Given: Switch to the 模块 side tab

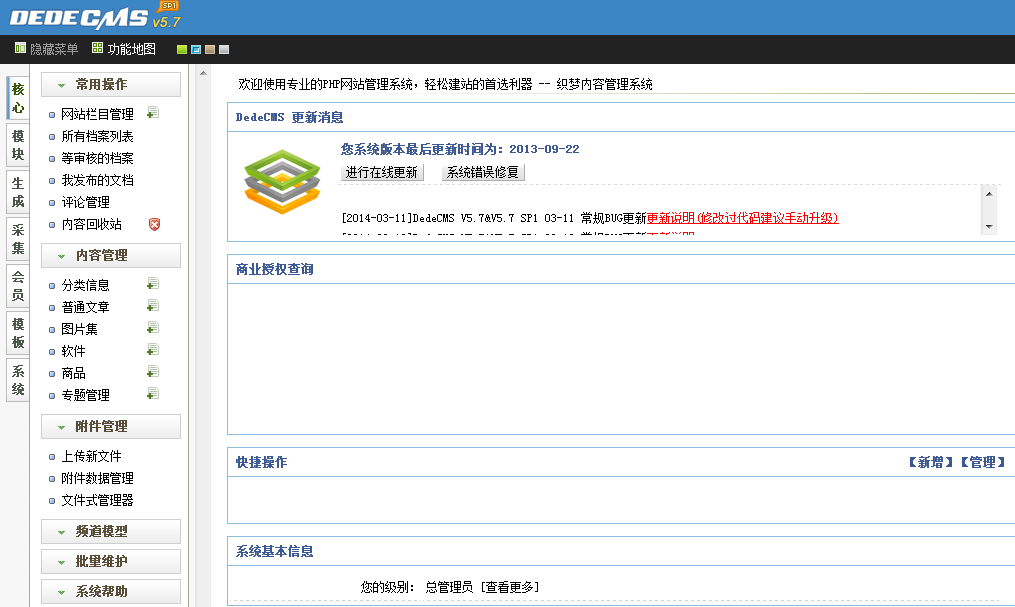Looking at the screenshot, I should (18, 145).
